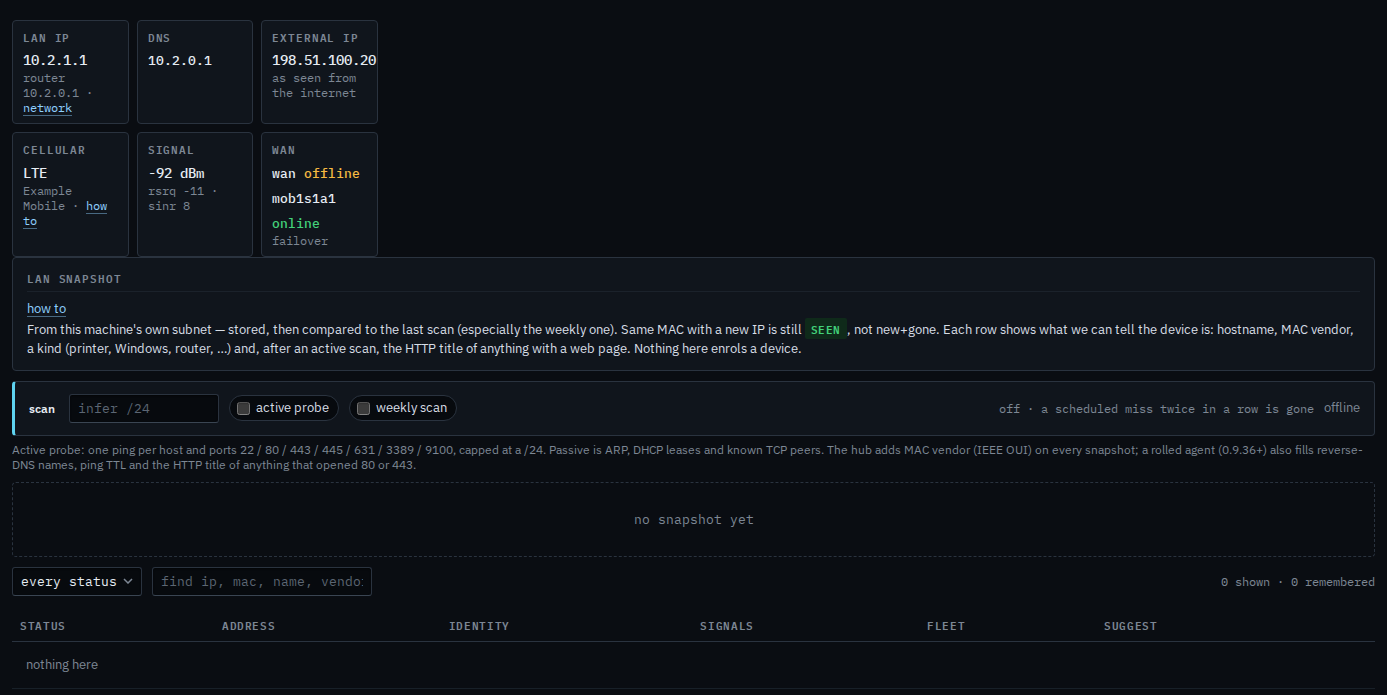Click the green SEEN badge
The width and height of the screenshot is (1387, 695).
[826, 330]
